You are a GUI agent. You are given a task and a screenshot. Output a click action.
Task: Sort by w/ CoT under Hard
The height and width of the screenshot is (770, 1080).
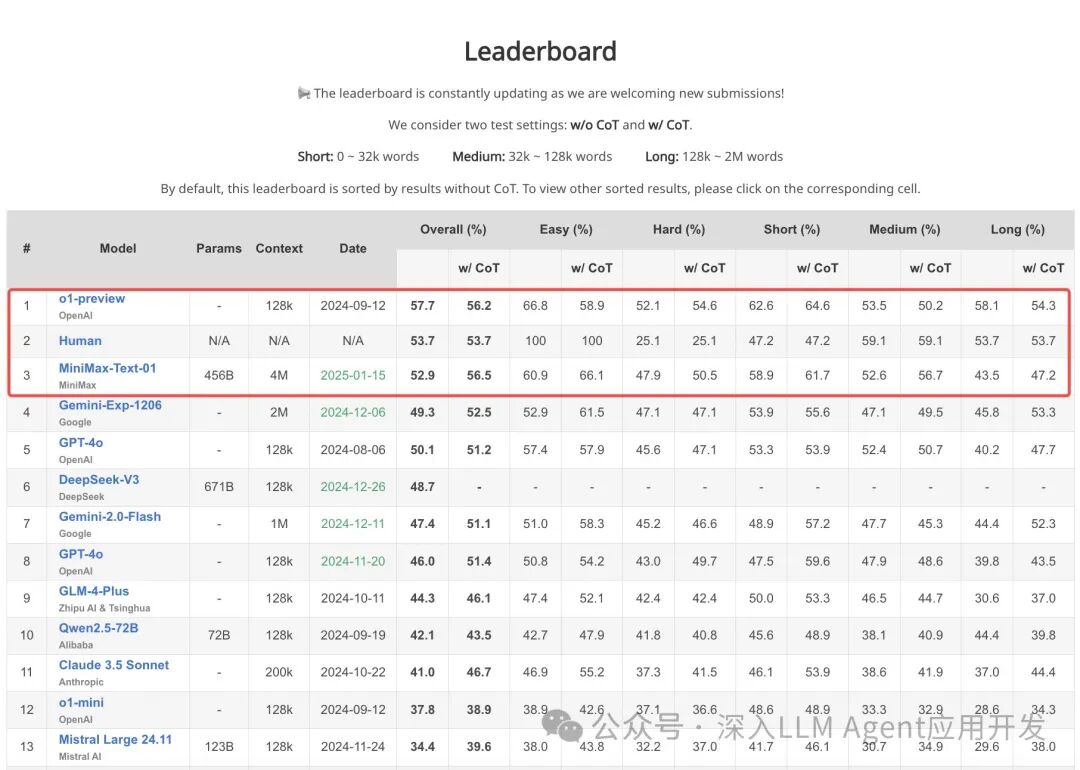(x=705, y=268)
